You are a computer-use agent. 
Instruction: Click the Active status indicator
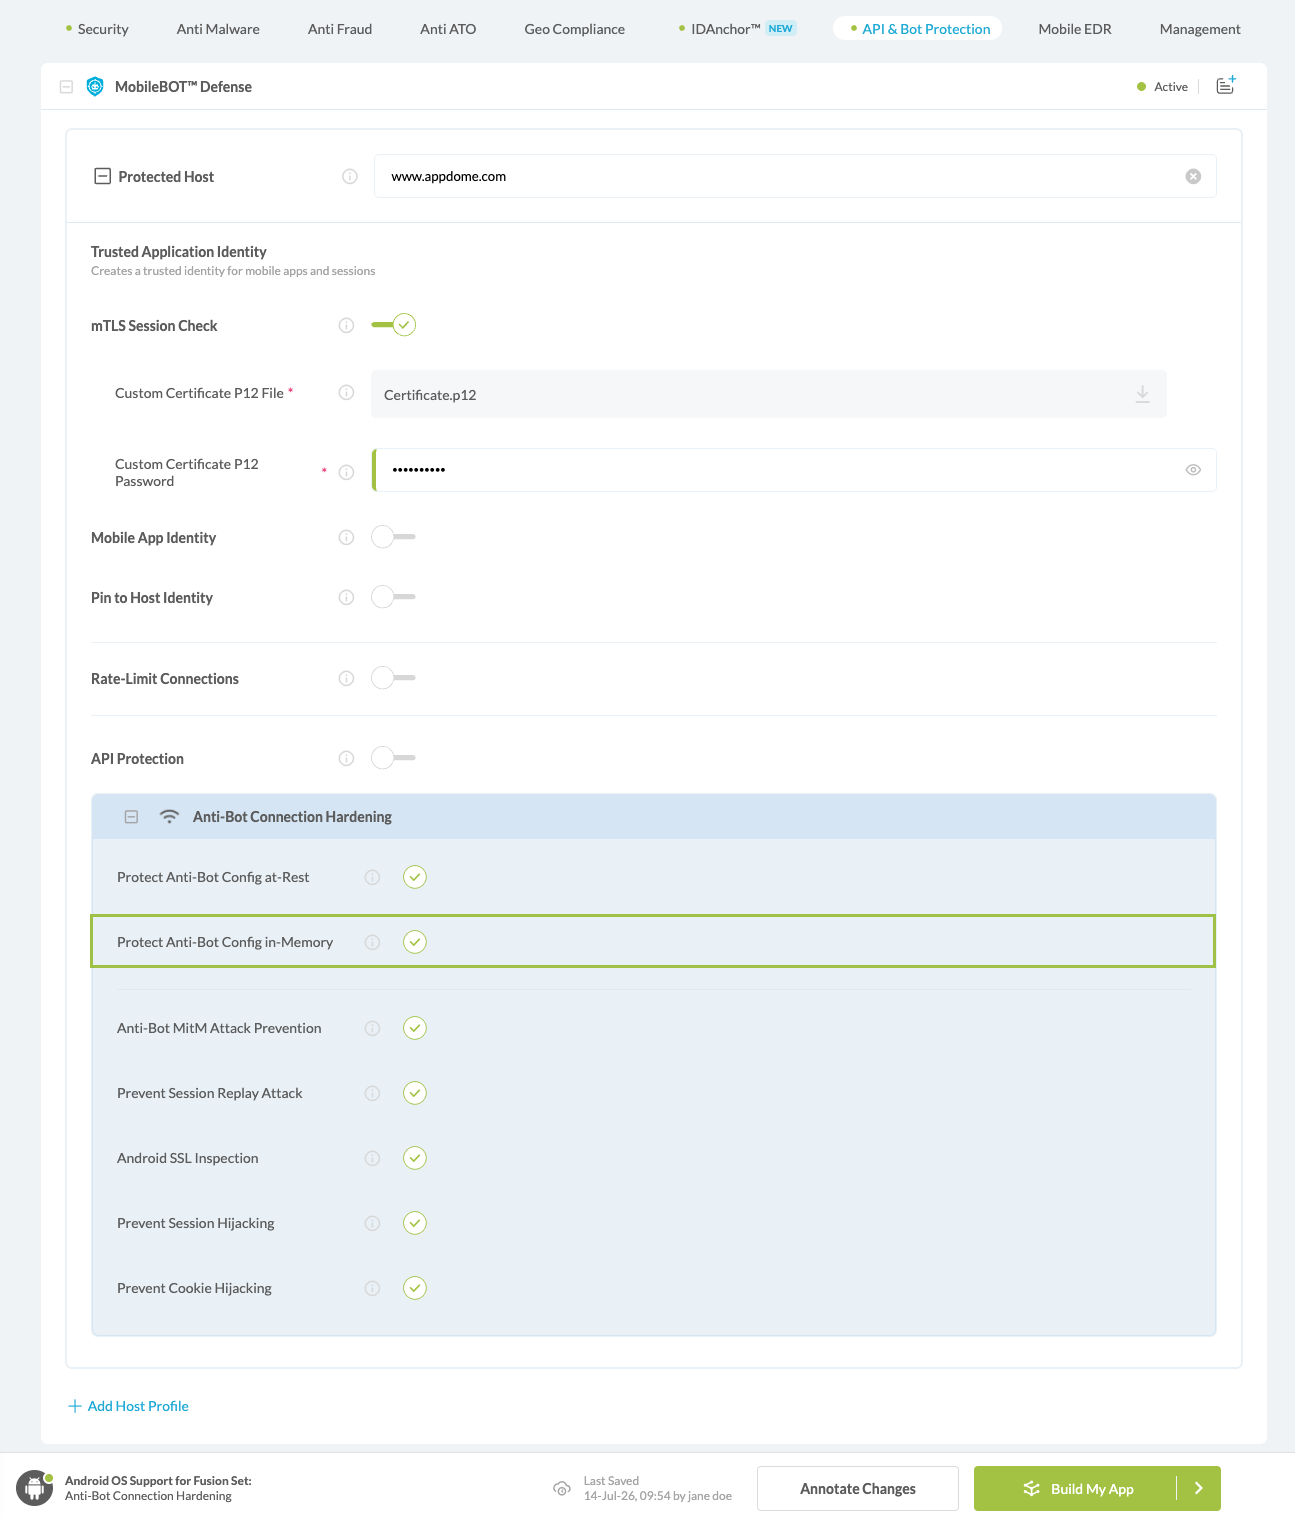coord(1163,87)
